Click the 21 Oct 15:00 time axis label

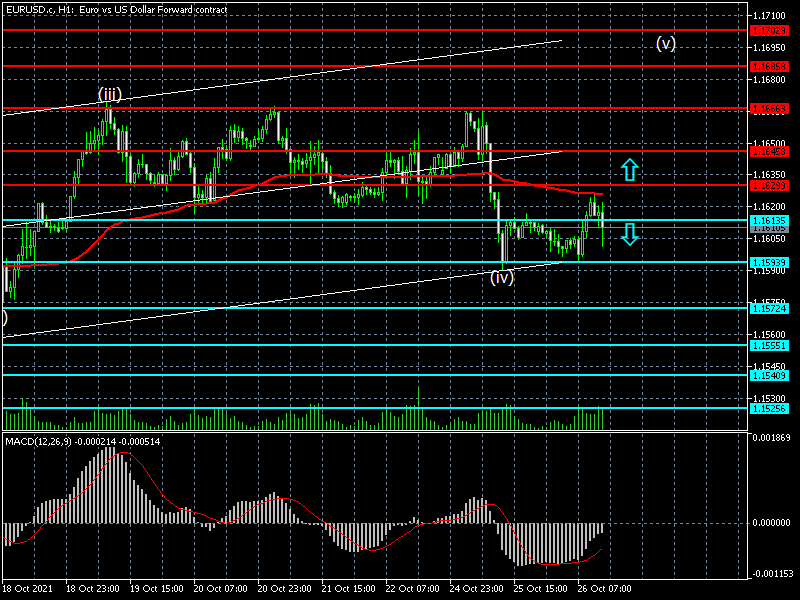point(351,589)
